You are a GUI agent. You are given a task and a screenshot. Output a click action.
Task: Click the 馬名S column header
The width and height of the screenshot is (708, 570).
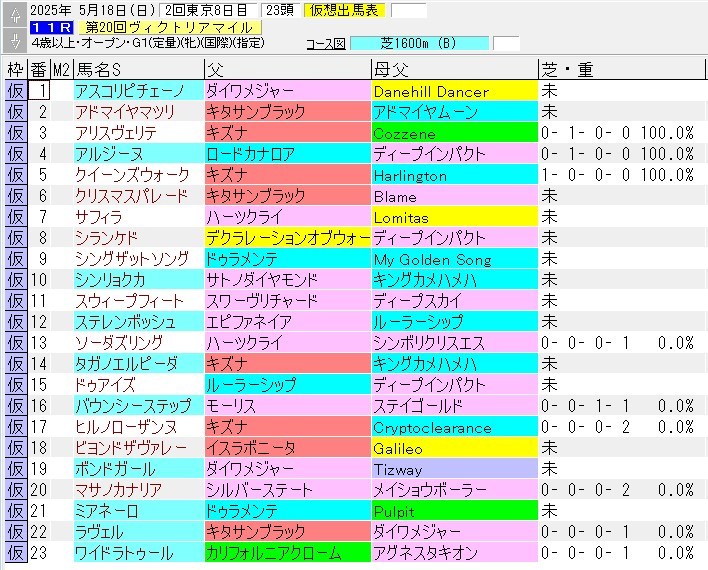click(139, 70)
